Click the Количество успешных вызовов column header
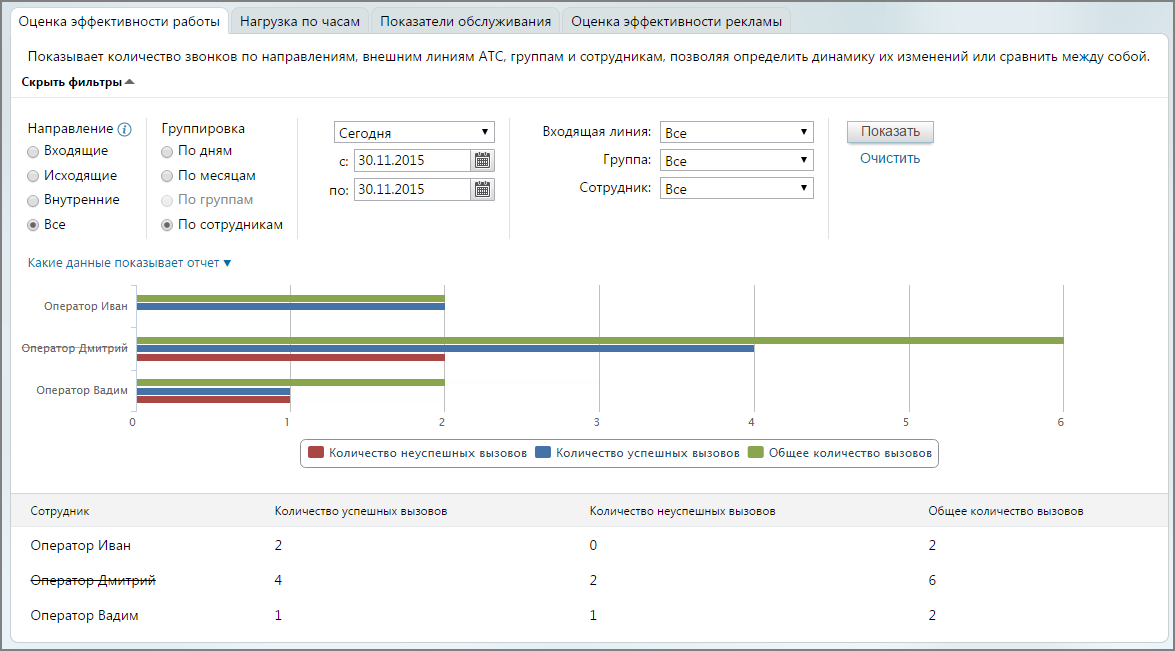The width and height of the screenshot is (1175, 651). pos(360,511)
